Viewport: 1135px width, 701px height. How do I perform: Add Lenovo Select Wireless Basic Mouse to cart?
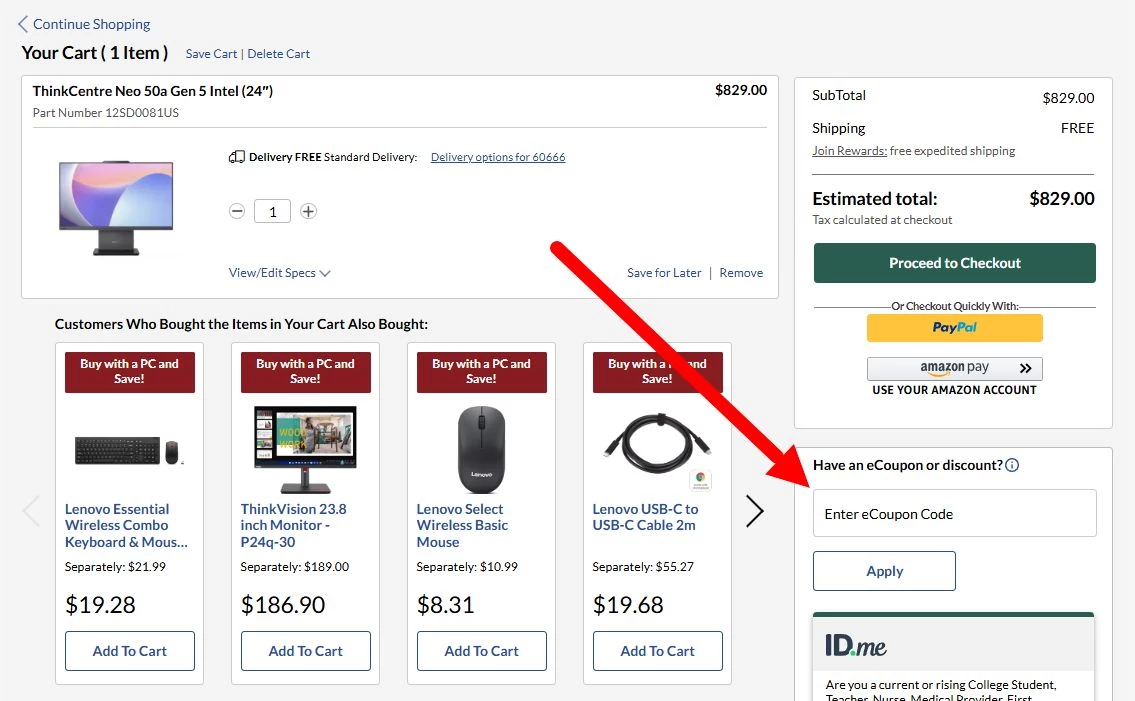[481, 651]
